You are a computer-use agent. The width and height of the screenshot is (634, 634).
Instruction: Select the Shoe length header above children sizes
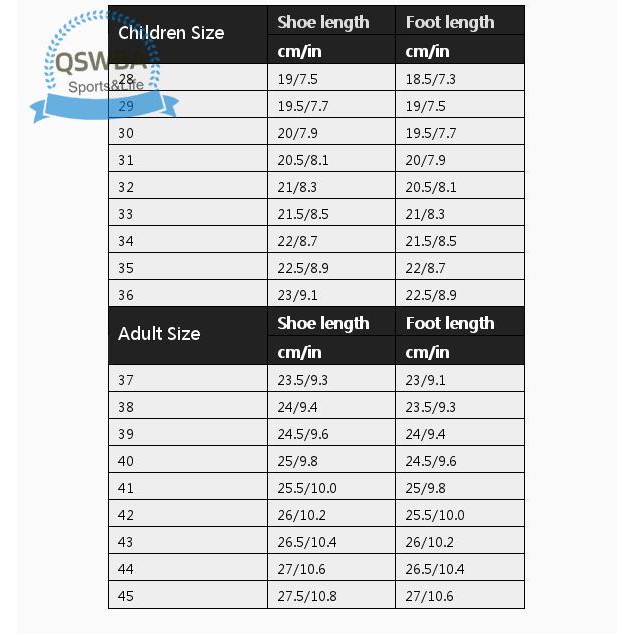tap(323, 22)
